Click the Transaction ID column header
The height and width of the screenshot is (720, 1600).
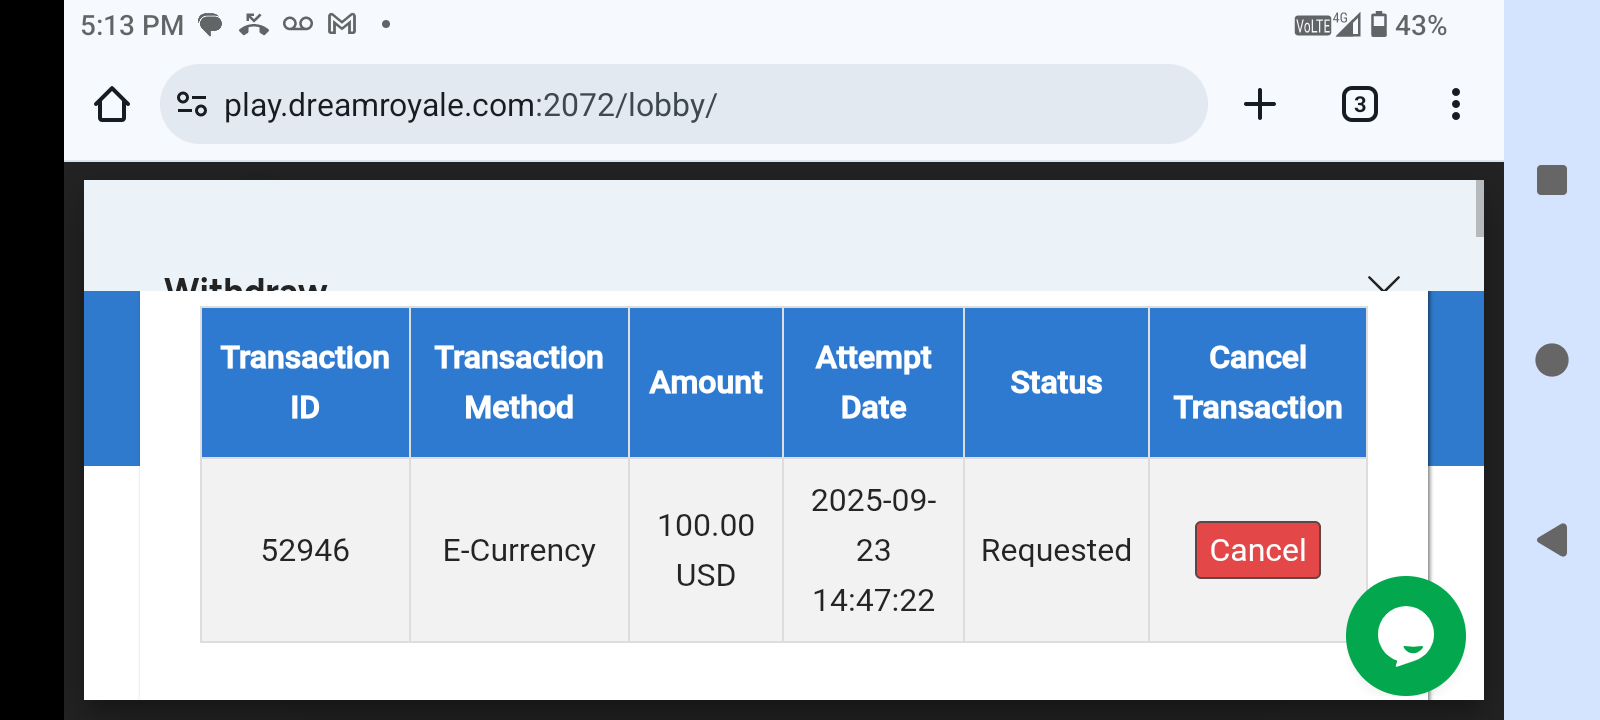305,382
